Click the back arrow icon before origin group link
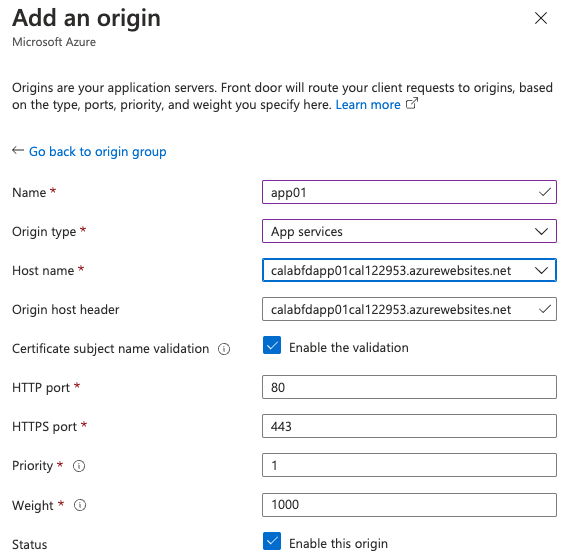This screenshot has height=560, width=568. click(18, 150)
